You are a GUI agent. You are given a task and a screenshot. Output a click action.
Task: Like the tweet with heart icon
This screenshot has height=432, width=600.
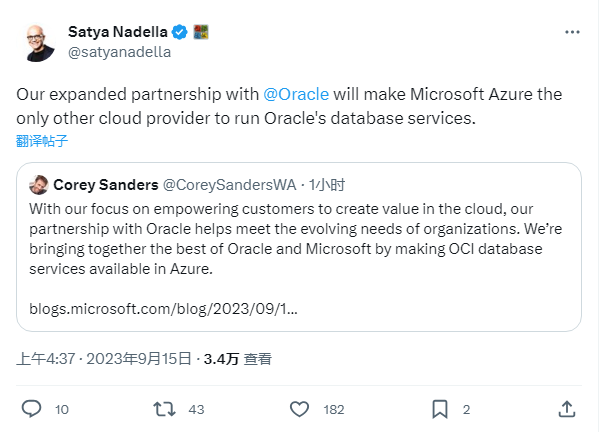298,409
